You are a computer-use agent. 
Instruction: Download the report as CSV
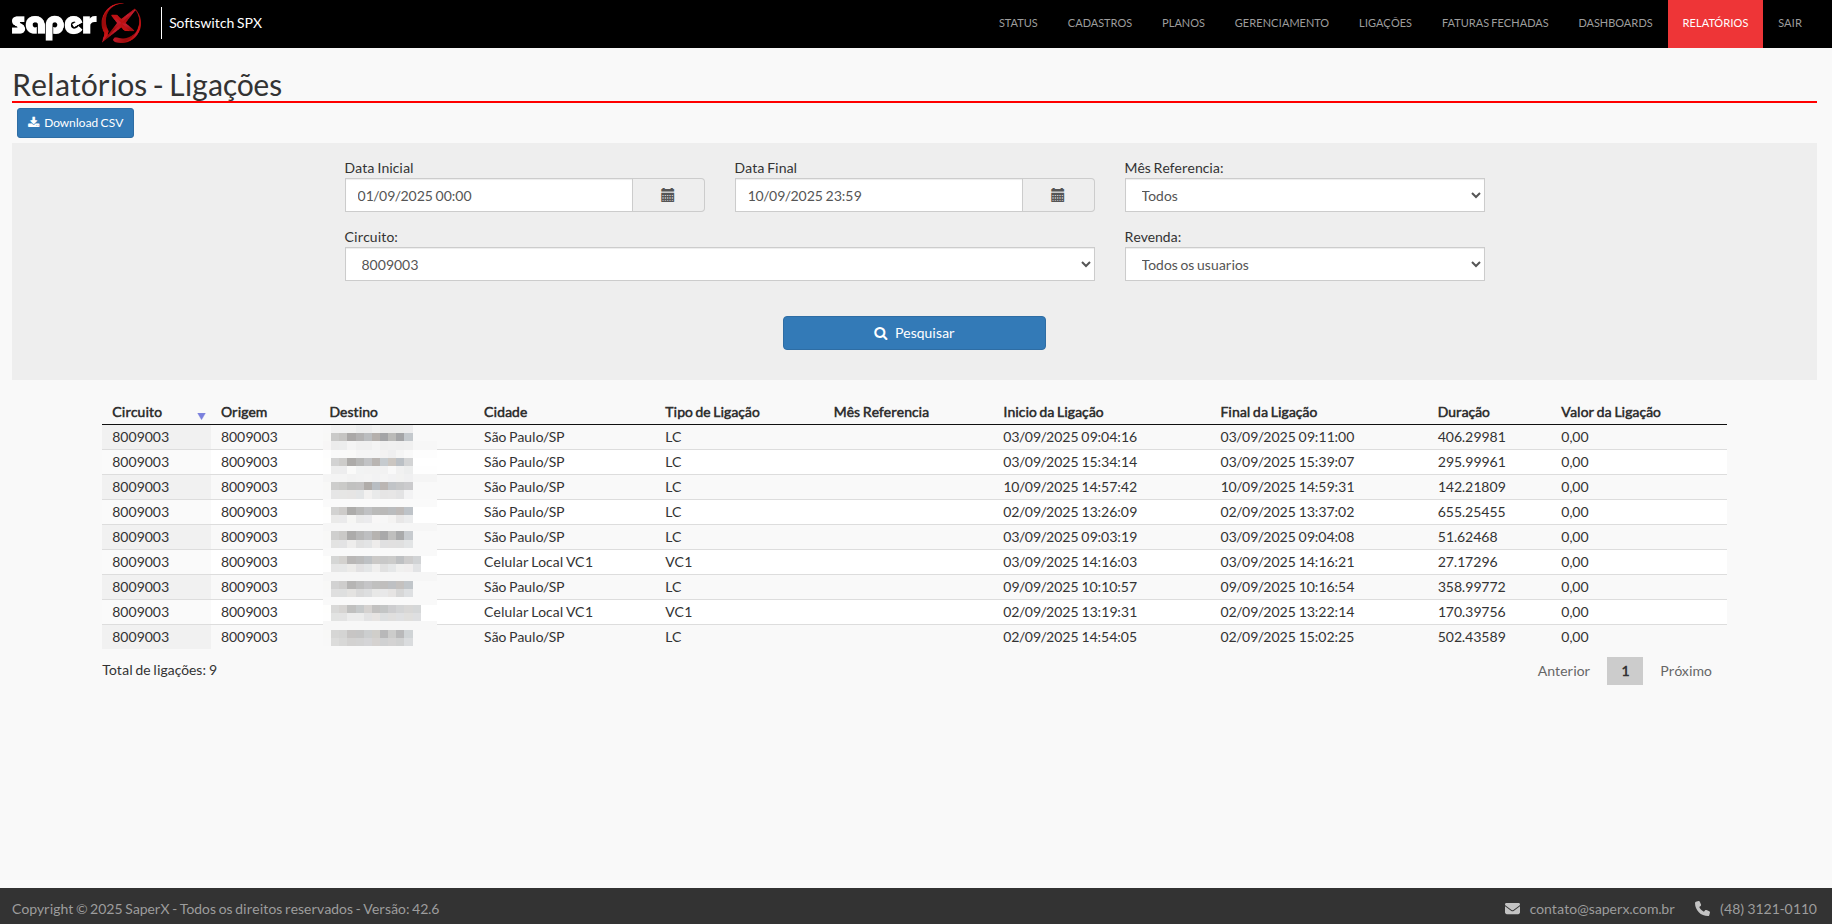[75, 123]
